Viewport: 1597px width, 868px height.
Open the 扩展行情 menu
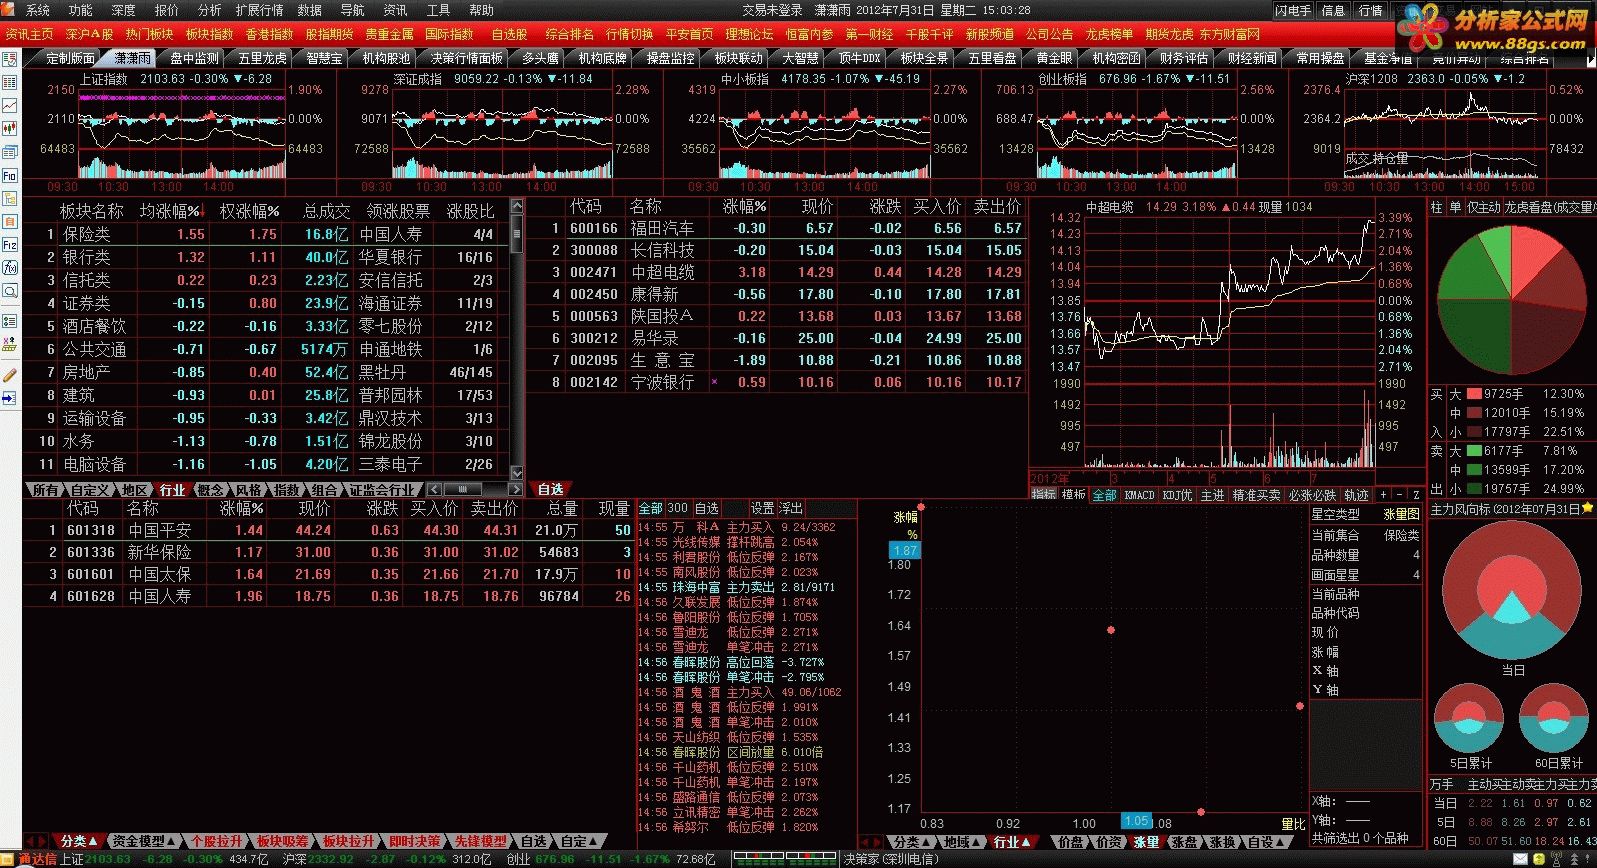259,10
